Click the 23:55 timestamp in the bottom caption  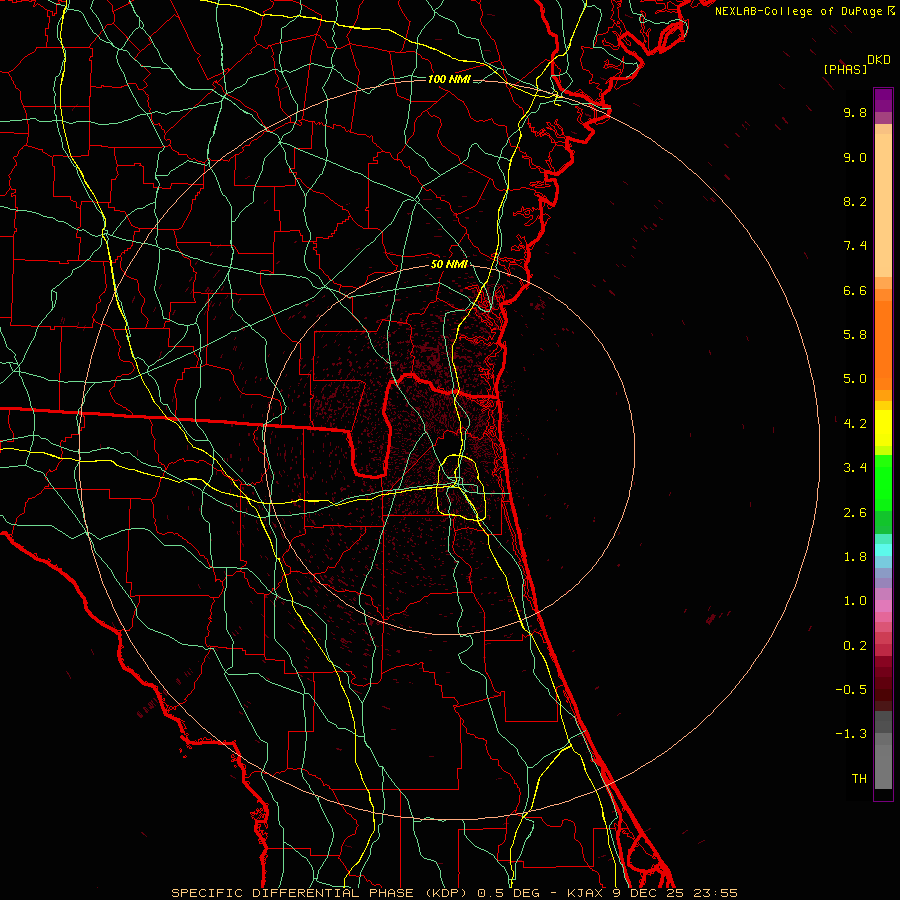click(x=718, y=893)
